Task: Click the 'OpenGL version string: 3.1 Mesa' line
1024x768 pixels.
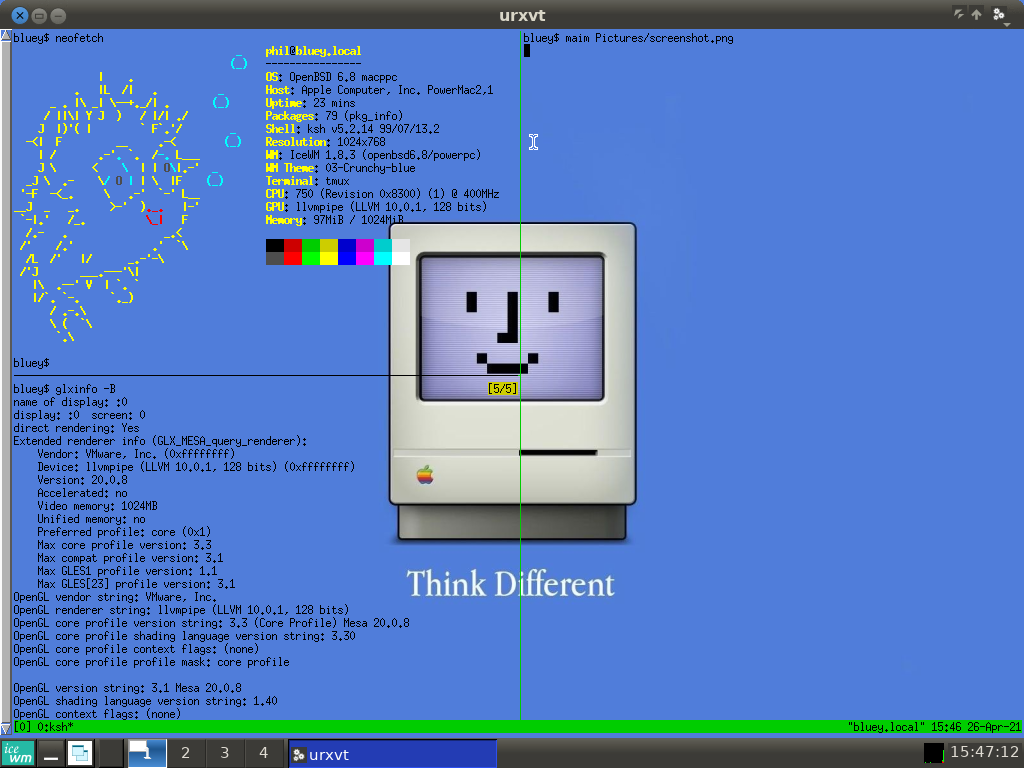Action: tap(127, 688)
